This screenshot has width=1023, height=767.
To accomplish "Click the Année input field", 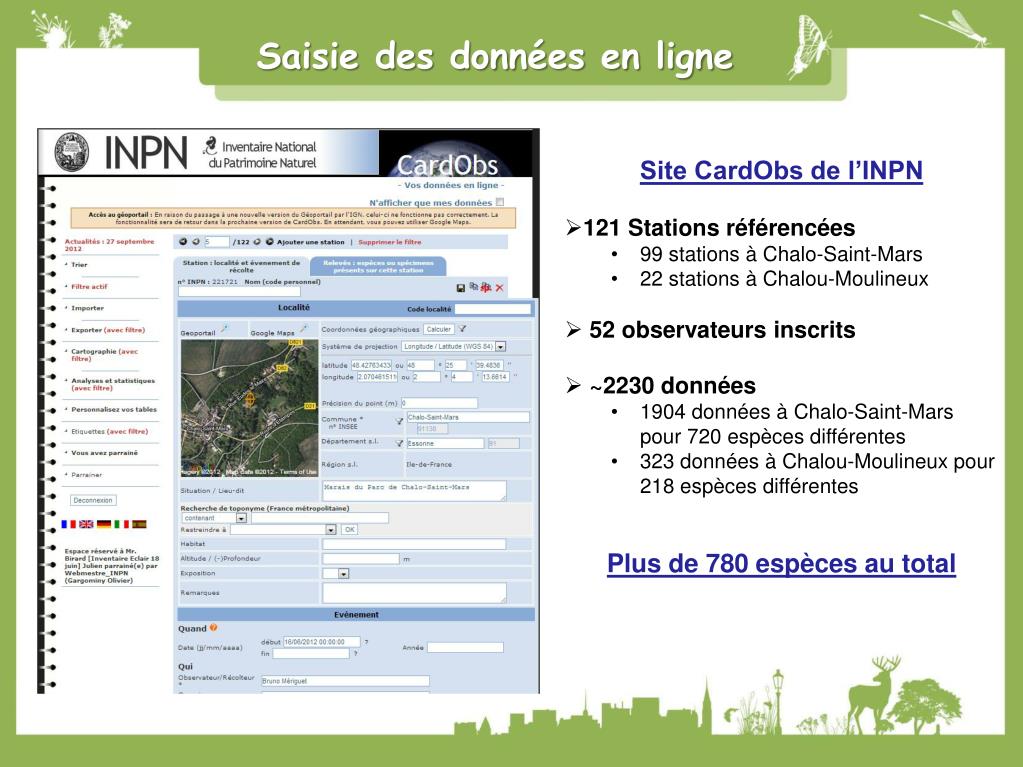I will [465, 648].
